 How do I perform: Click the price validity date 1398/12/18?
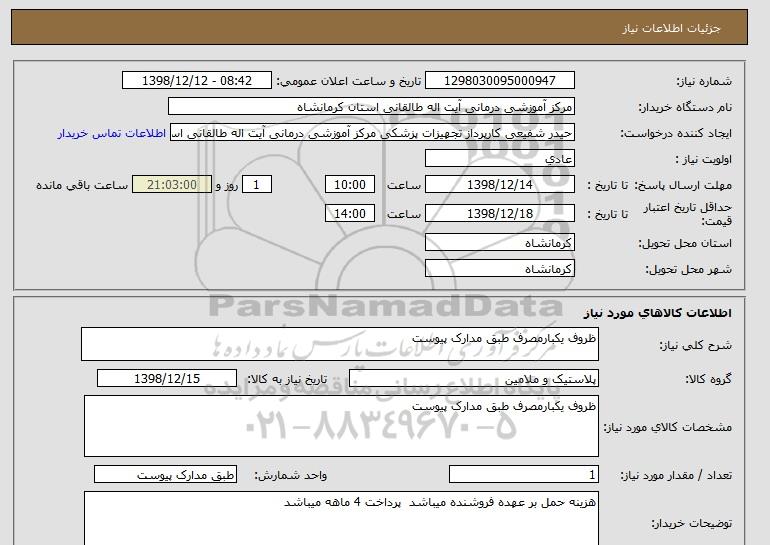[x=499, y=214]
